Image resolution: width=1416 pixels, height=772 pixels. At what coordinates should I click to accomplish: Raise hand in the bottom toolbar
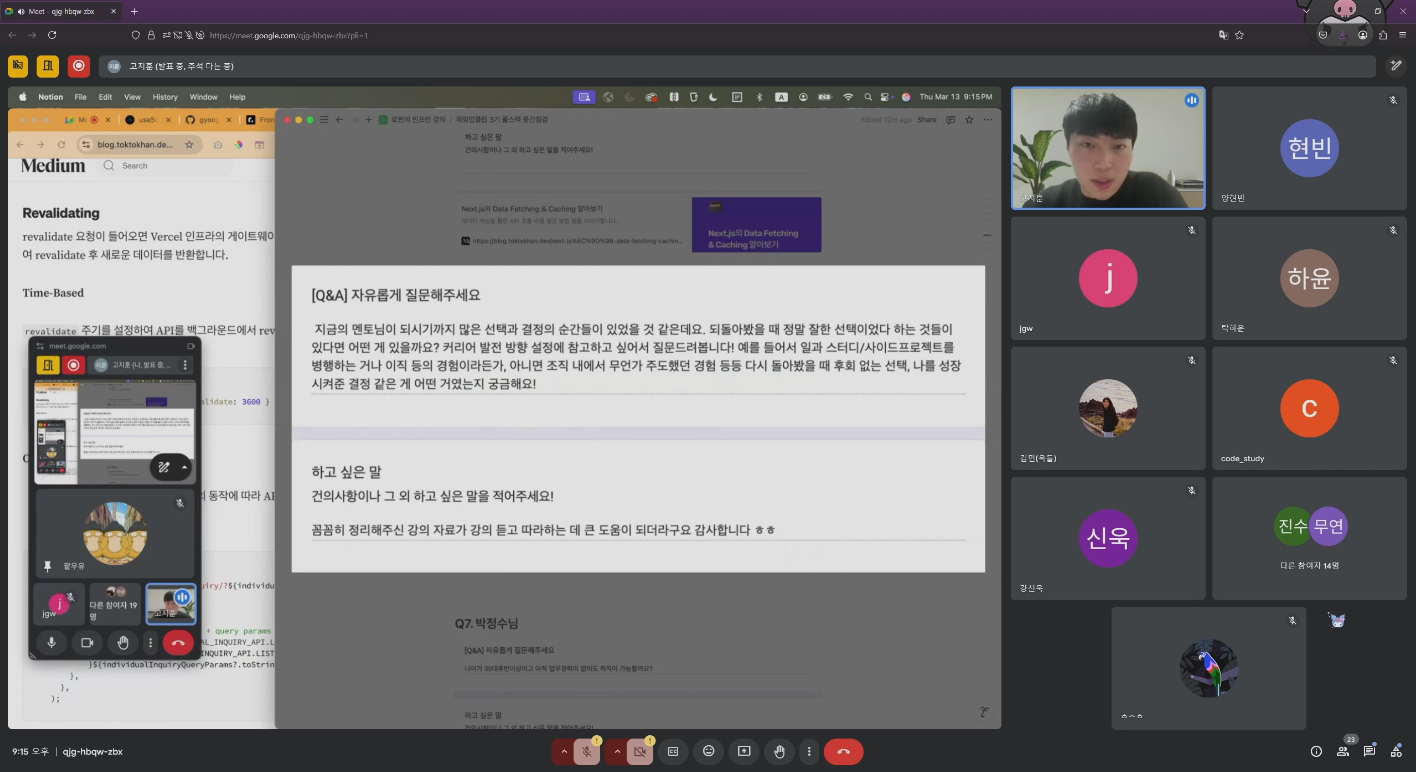(779, 752)
